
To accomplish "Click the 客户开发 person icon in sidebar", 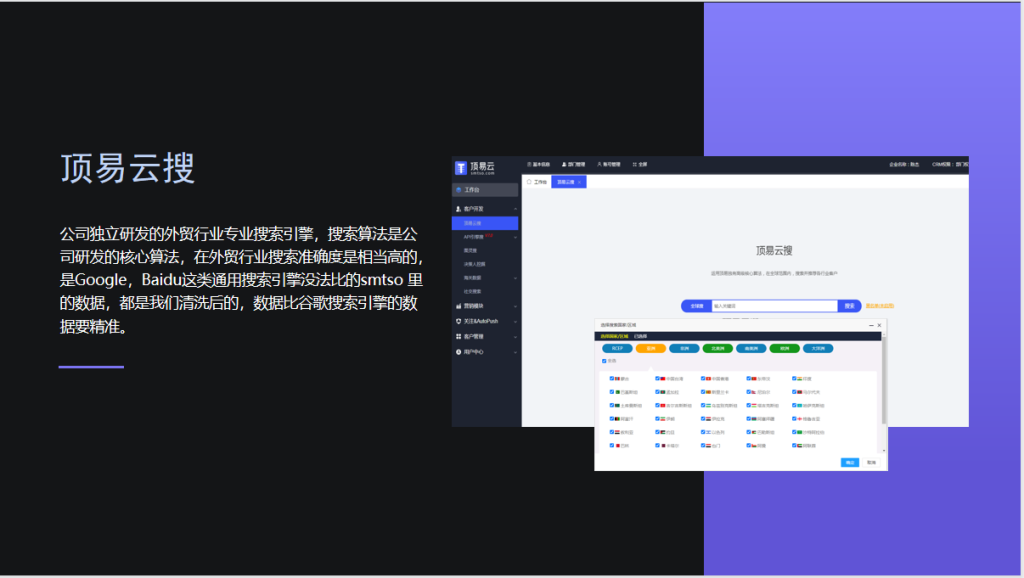I will (x=458, y=208).
